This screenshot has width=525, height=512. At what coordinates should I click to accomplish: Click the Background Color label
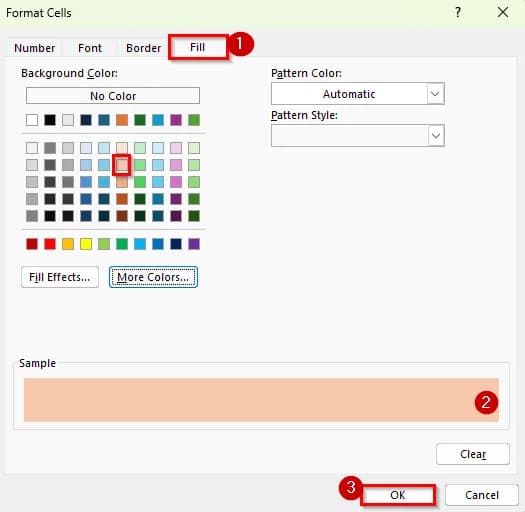(x=69, y=73)
